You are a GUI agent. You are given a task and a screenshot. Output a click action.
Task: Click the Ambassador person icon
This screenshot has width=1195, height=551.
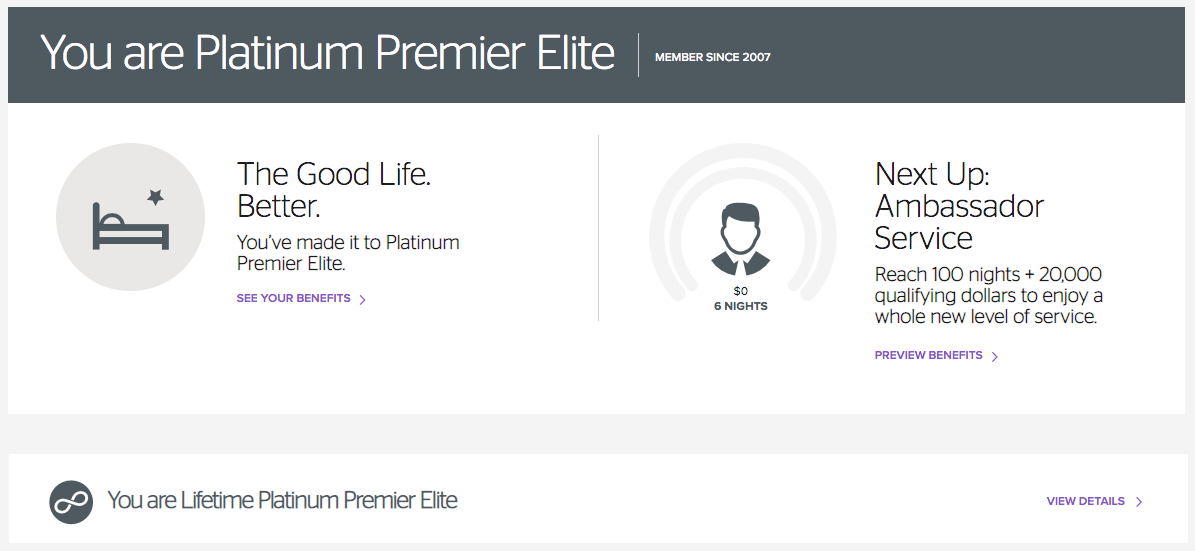click(x=741, y=239)
